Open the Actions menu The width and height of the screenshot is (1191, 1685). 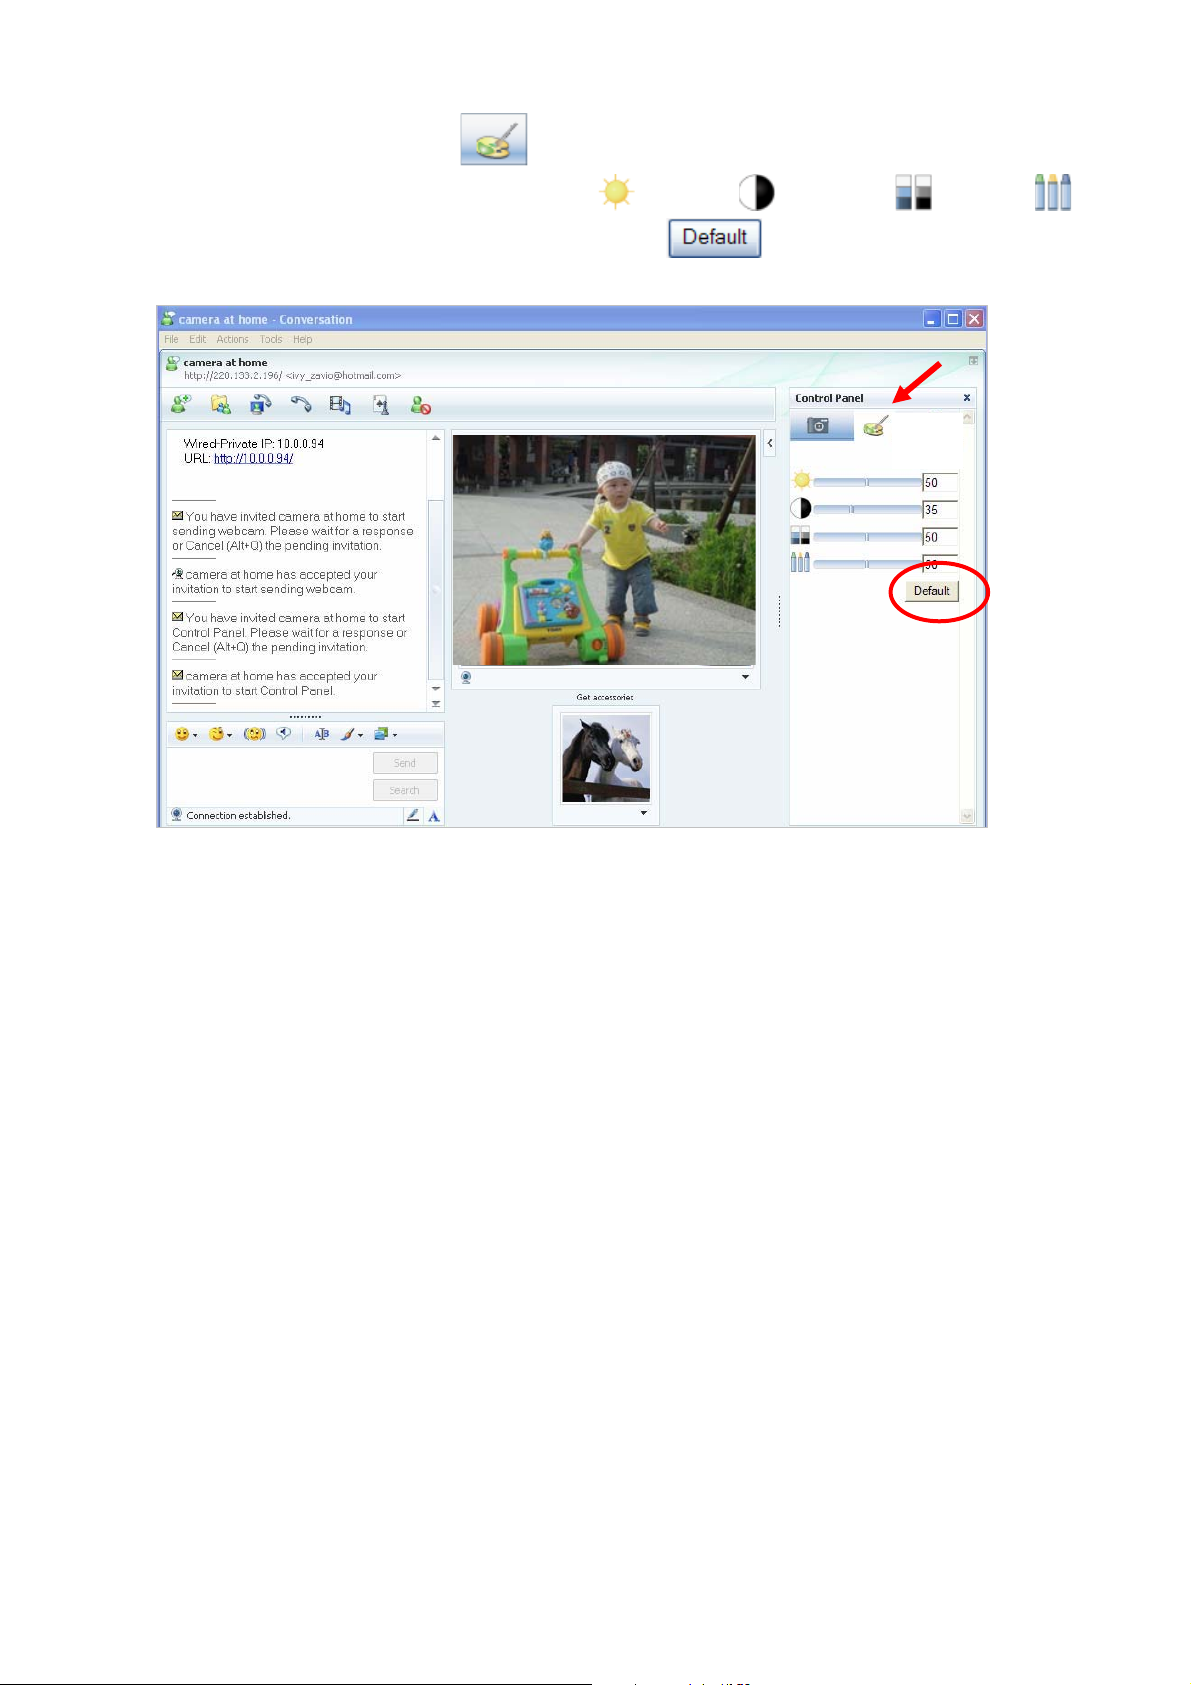coord(232,339)
